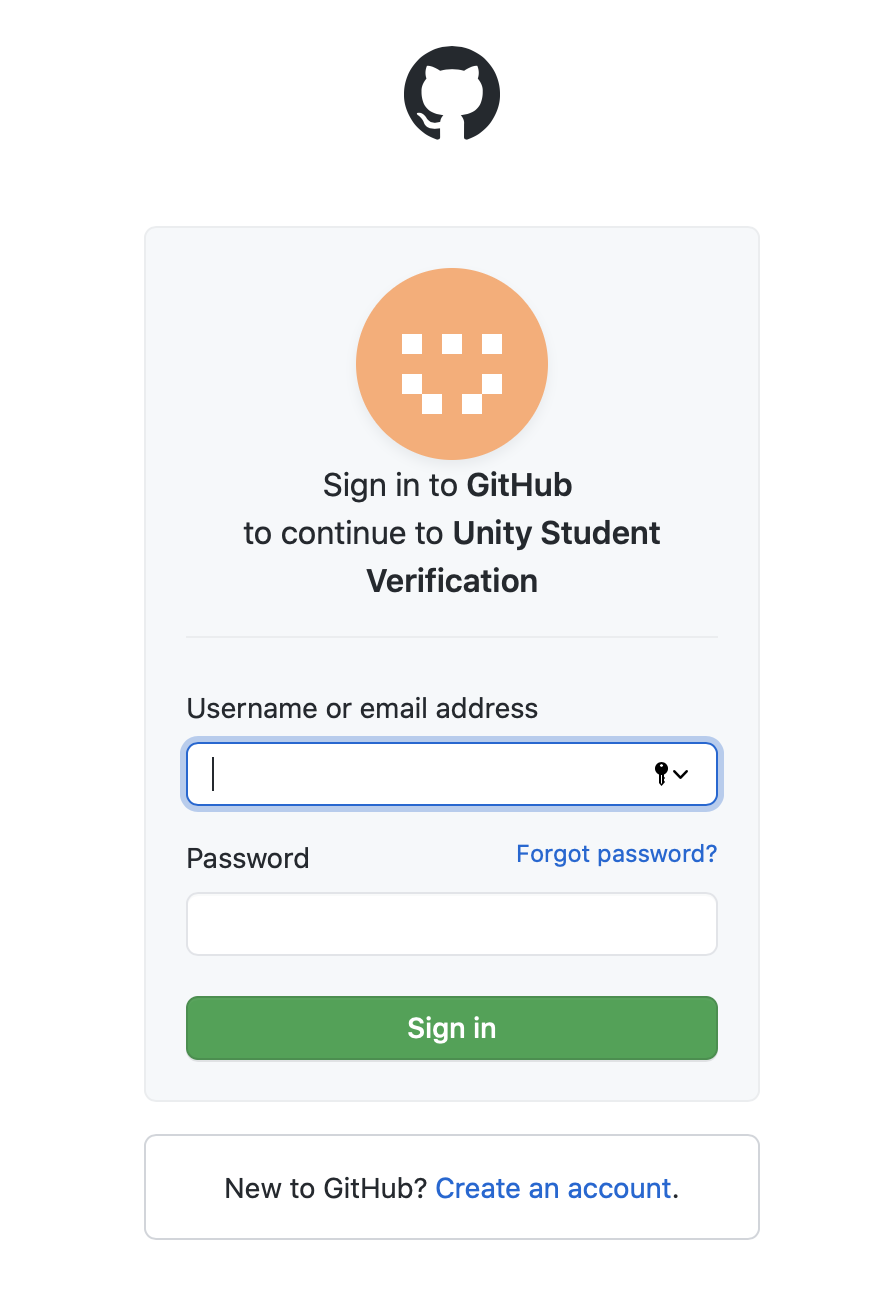The height and width of the screenshot is (1312, 872).
Task: Click the 'to continue to' text
Action: click(x=345, y=533)
